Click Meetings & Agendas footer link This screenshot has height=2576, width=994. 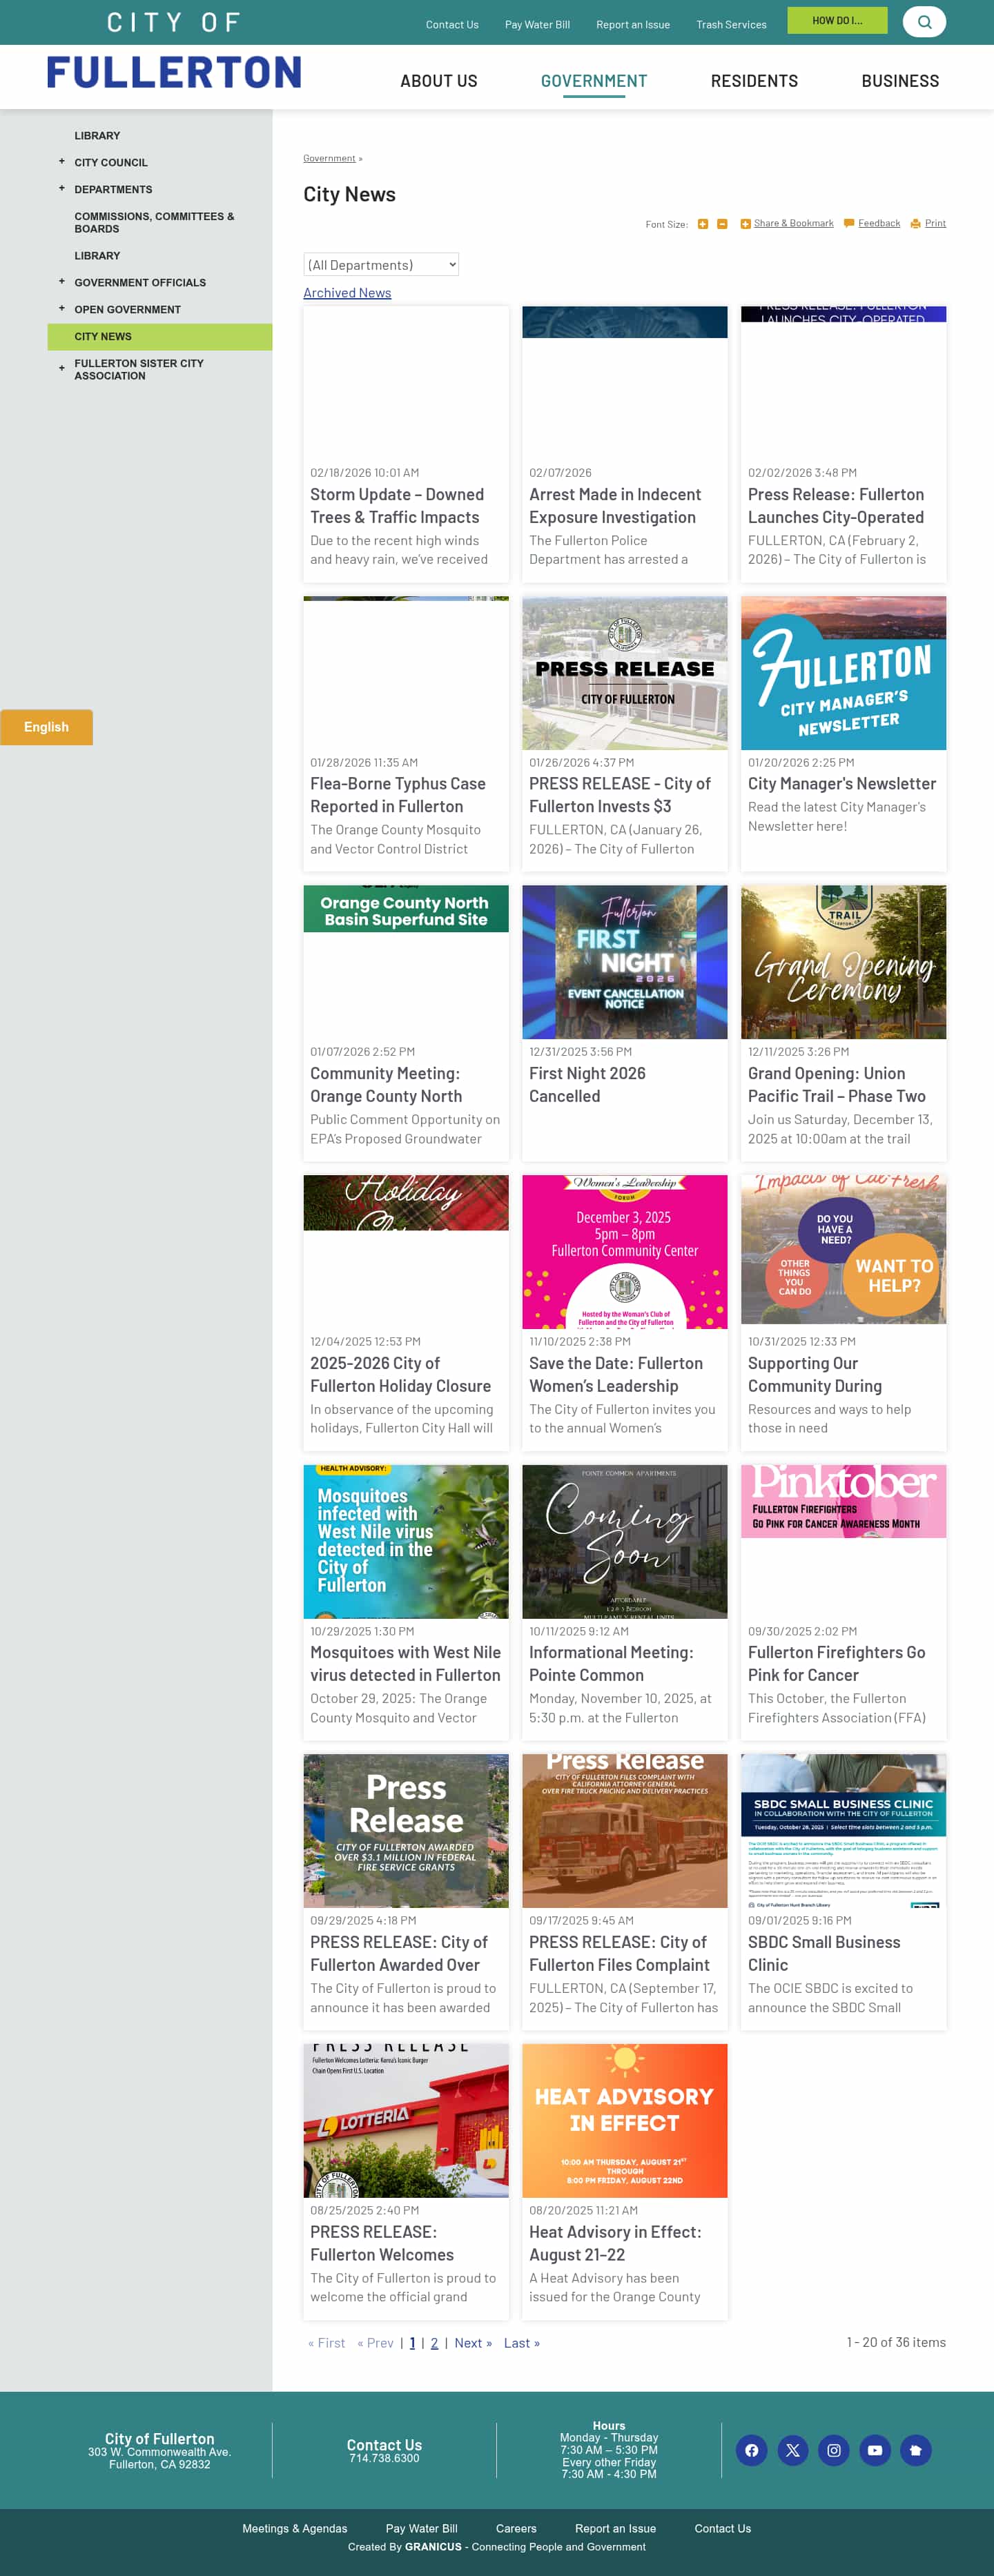(295, 2528)
